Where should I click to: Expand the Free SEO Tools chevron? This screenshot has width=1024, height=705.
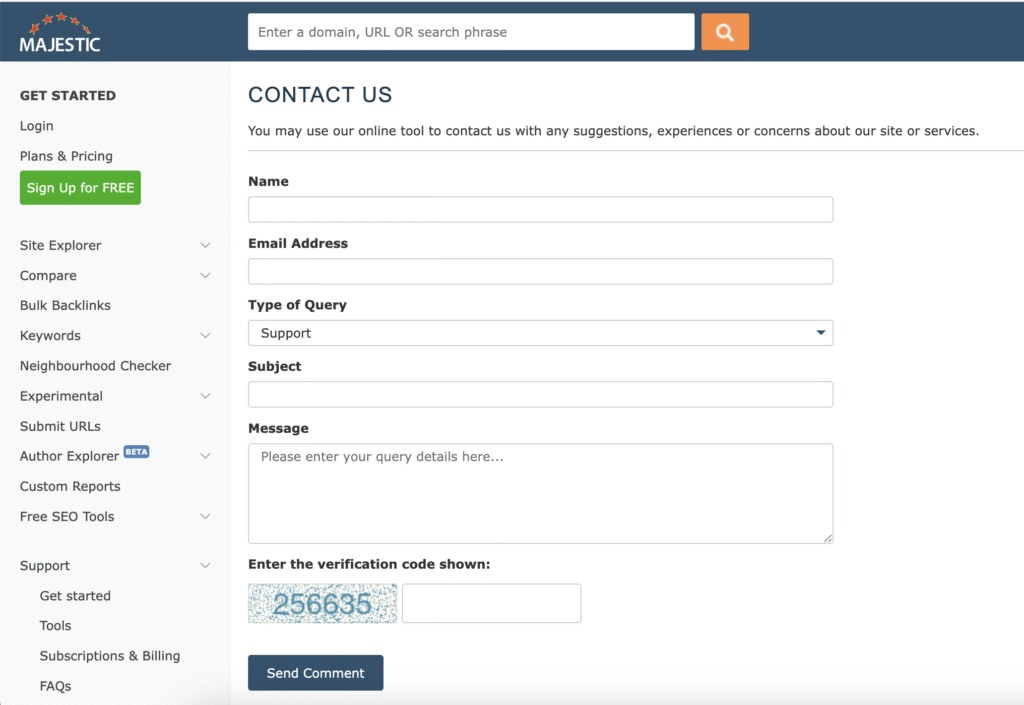(x=205, y=516)
